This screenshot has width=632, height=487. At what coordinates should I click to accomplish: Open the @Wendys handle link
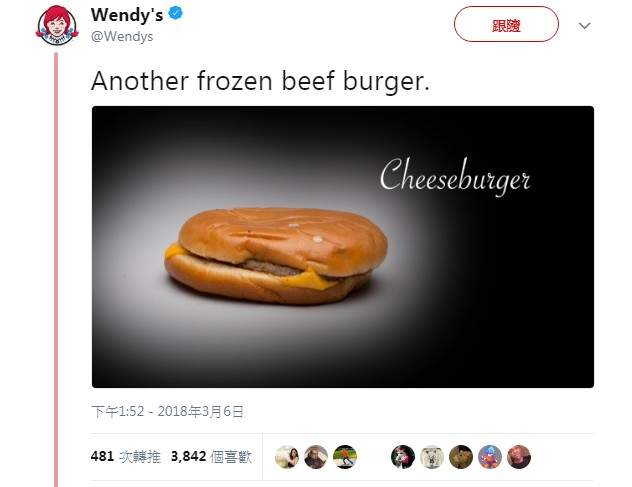click(122, 37)
